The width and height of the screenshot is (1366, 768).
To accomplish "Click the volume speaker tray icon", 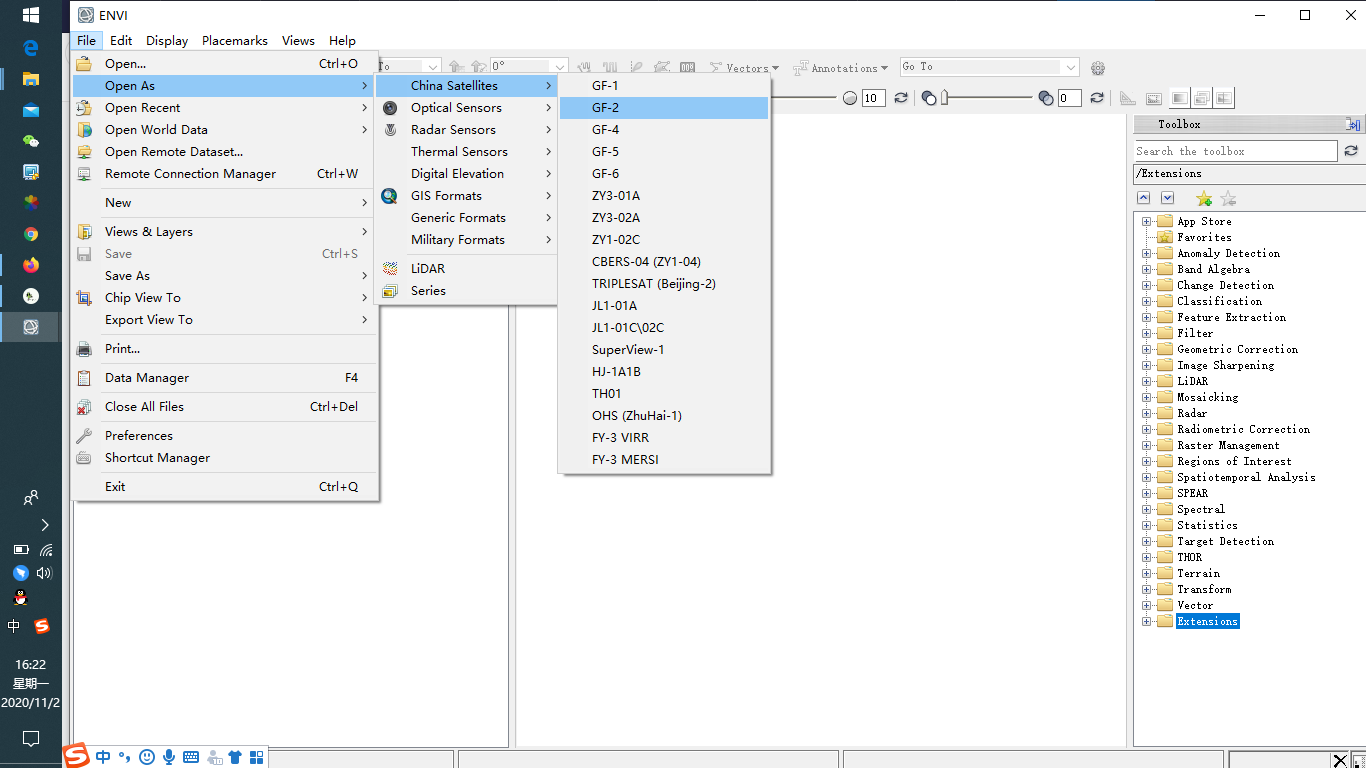I will point(44,573).
